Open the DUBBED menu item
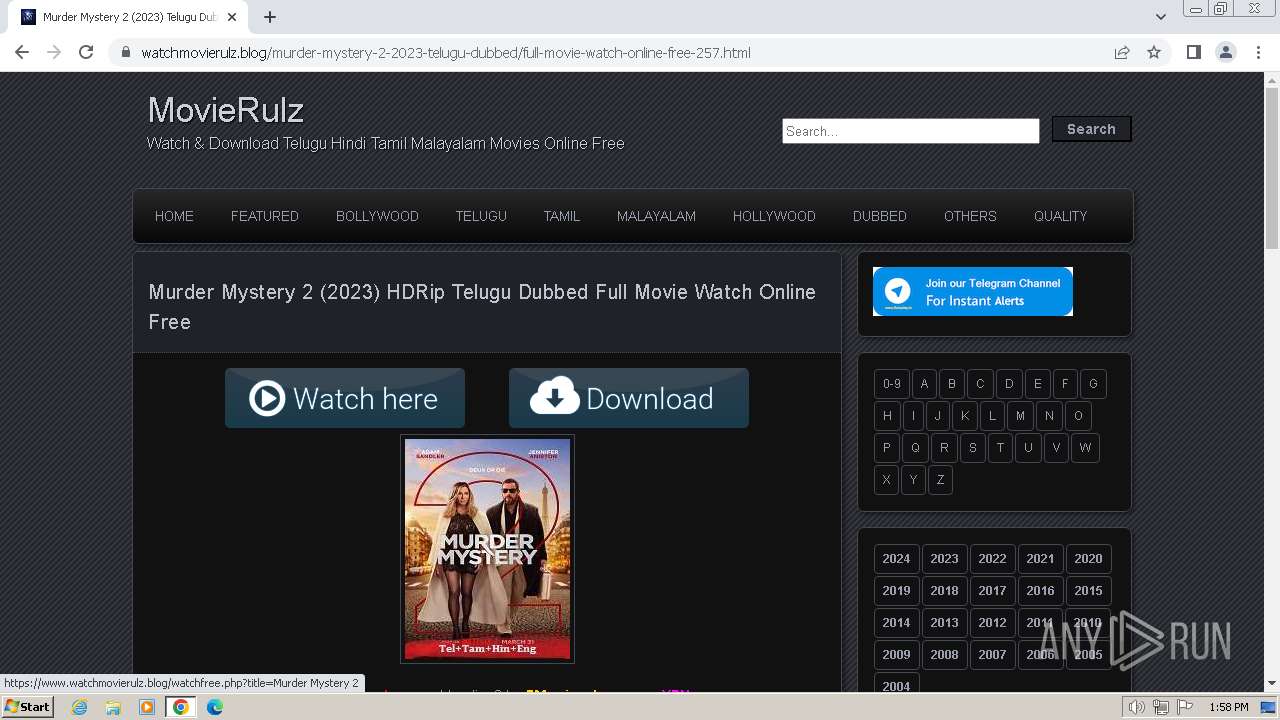Screen dimensions: 1280x720 [880, 216]
